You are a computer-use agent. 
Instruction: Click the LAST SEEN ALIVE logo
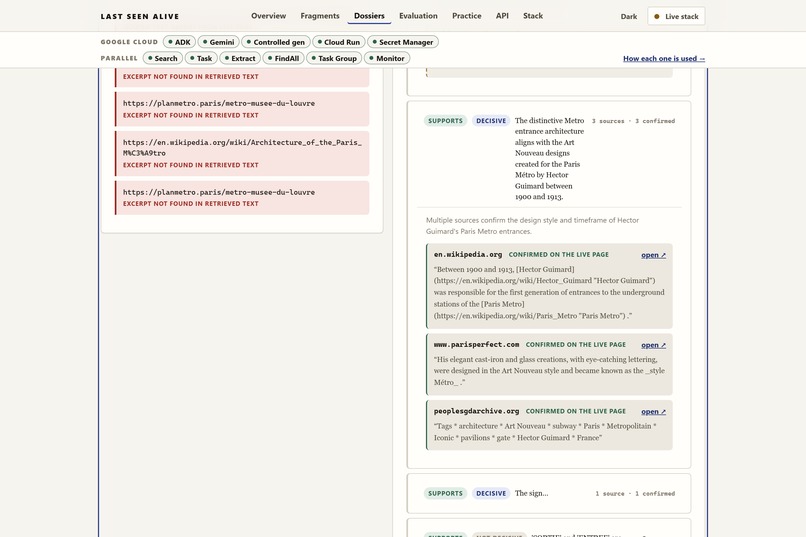(x=140, y=16)
